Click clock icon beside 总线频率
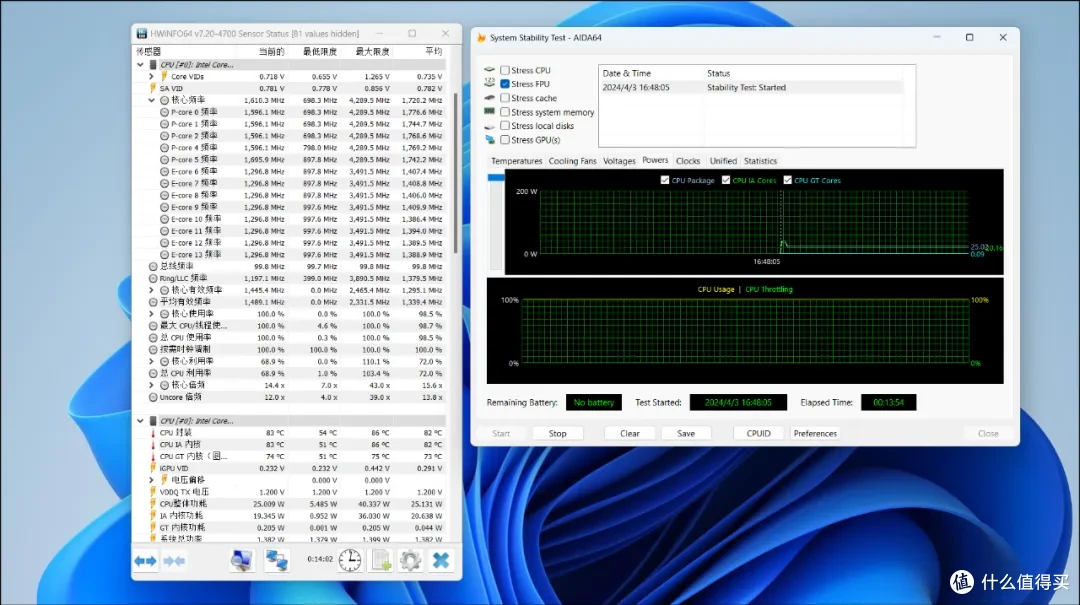 pos(153,267)
